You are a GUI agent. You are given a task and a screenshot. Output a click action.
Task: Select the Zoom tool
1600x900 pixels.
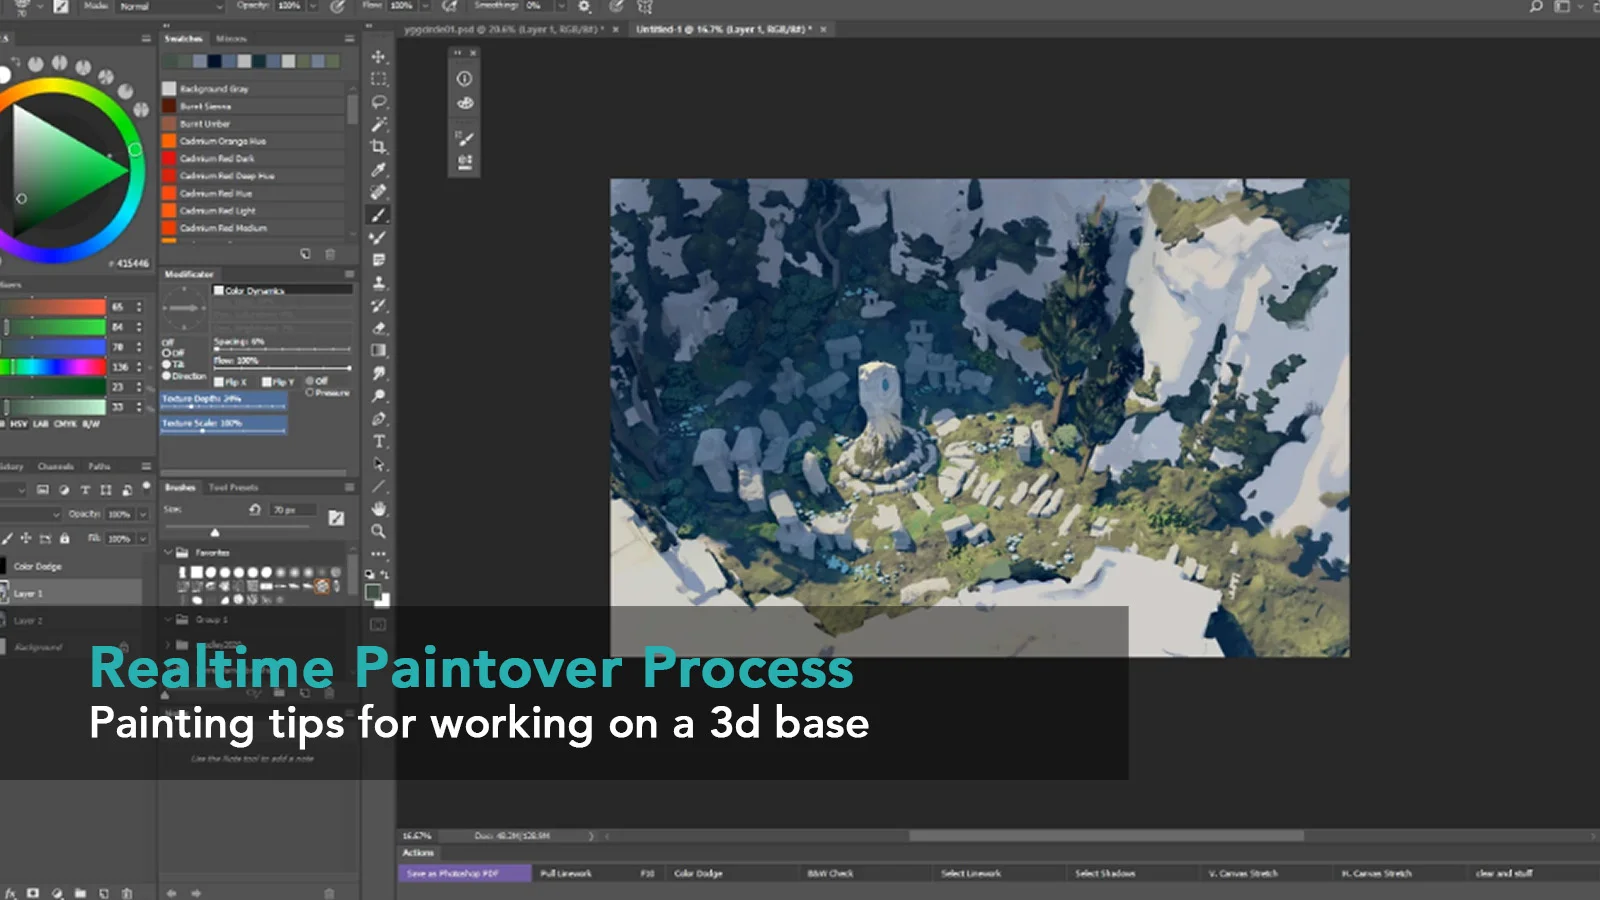pos(378,532)
